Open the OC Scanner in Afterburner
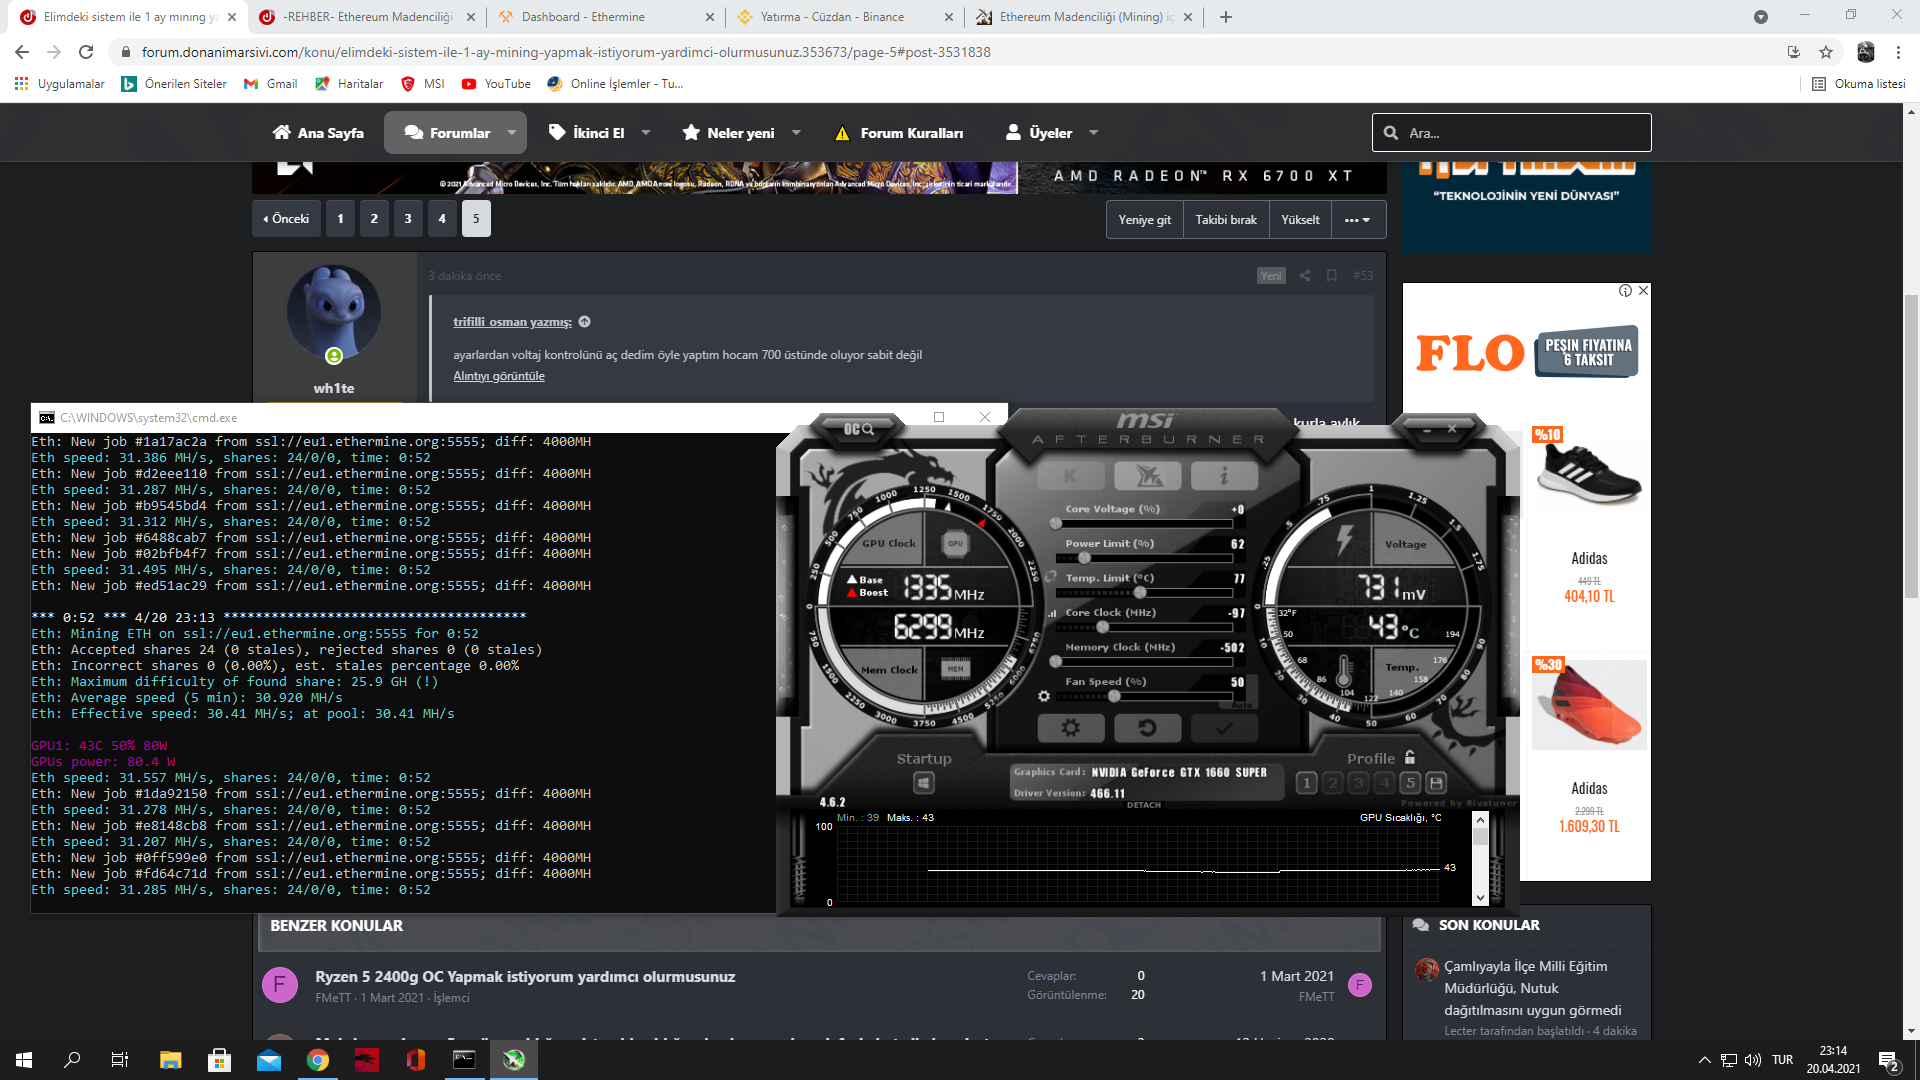This screenshot has height=1080, width=1920. pyautogui.click(x=859, y=429)
